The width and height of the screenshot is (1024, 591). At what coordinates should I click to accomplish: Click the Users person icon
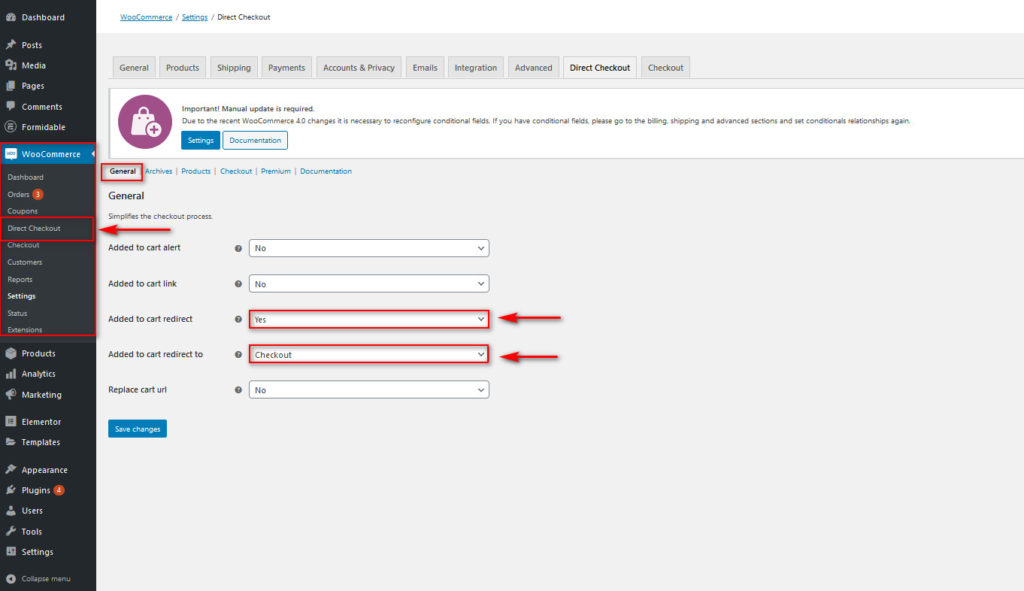pos(11,511)
